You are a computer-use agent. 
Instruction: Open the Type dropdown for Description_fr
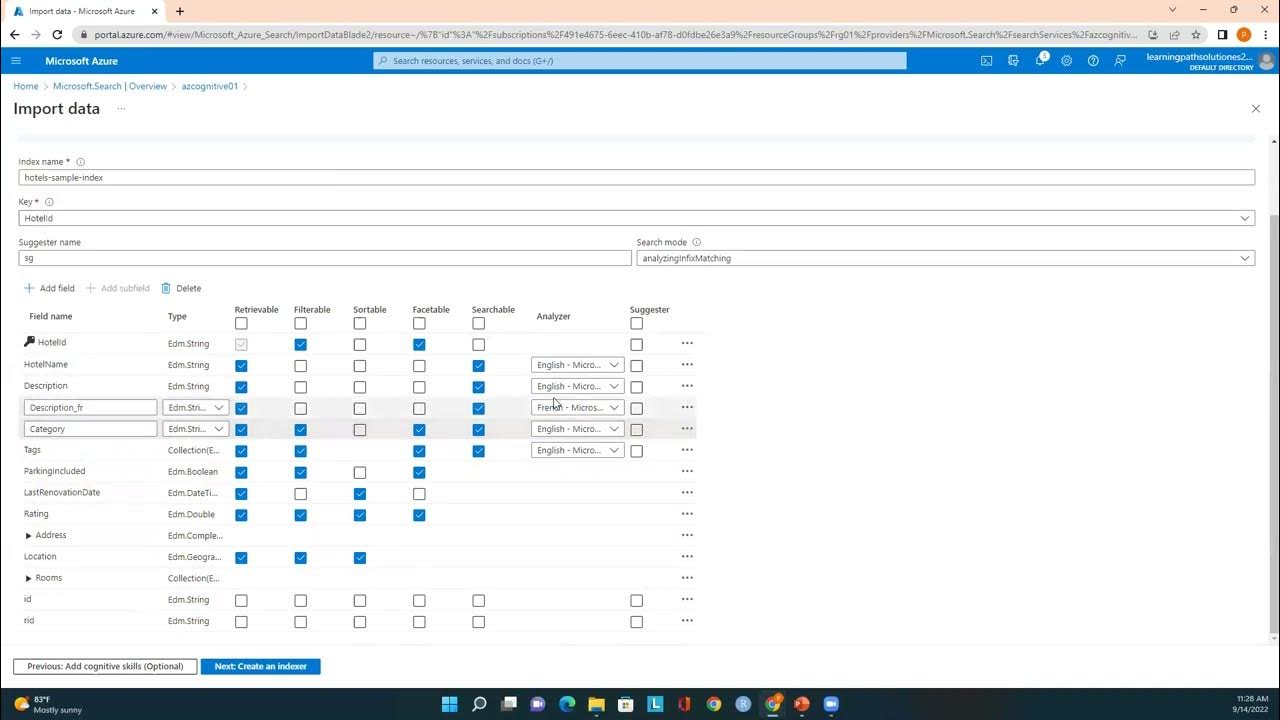click(x=196, y=407)
